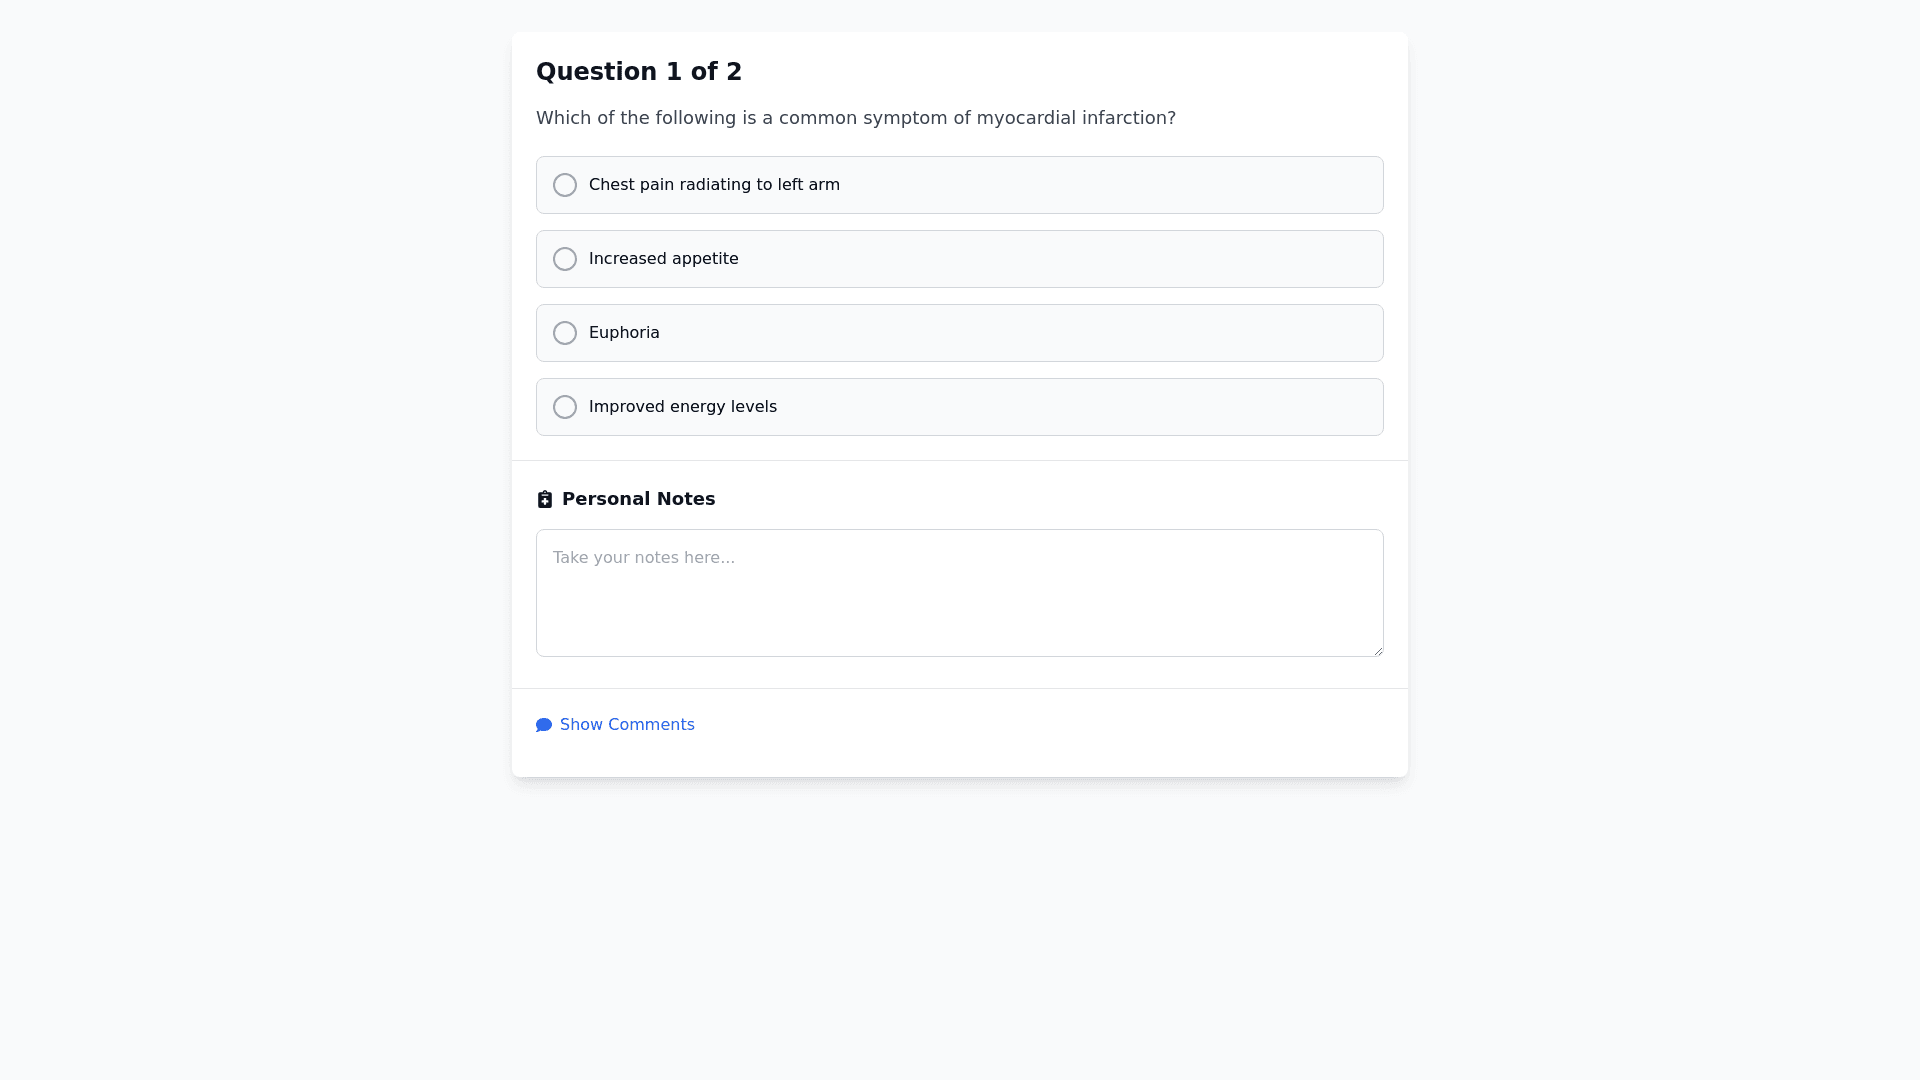
Task: Click the 'Euphoria' answer label
Action: pos(624,333)
